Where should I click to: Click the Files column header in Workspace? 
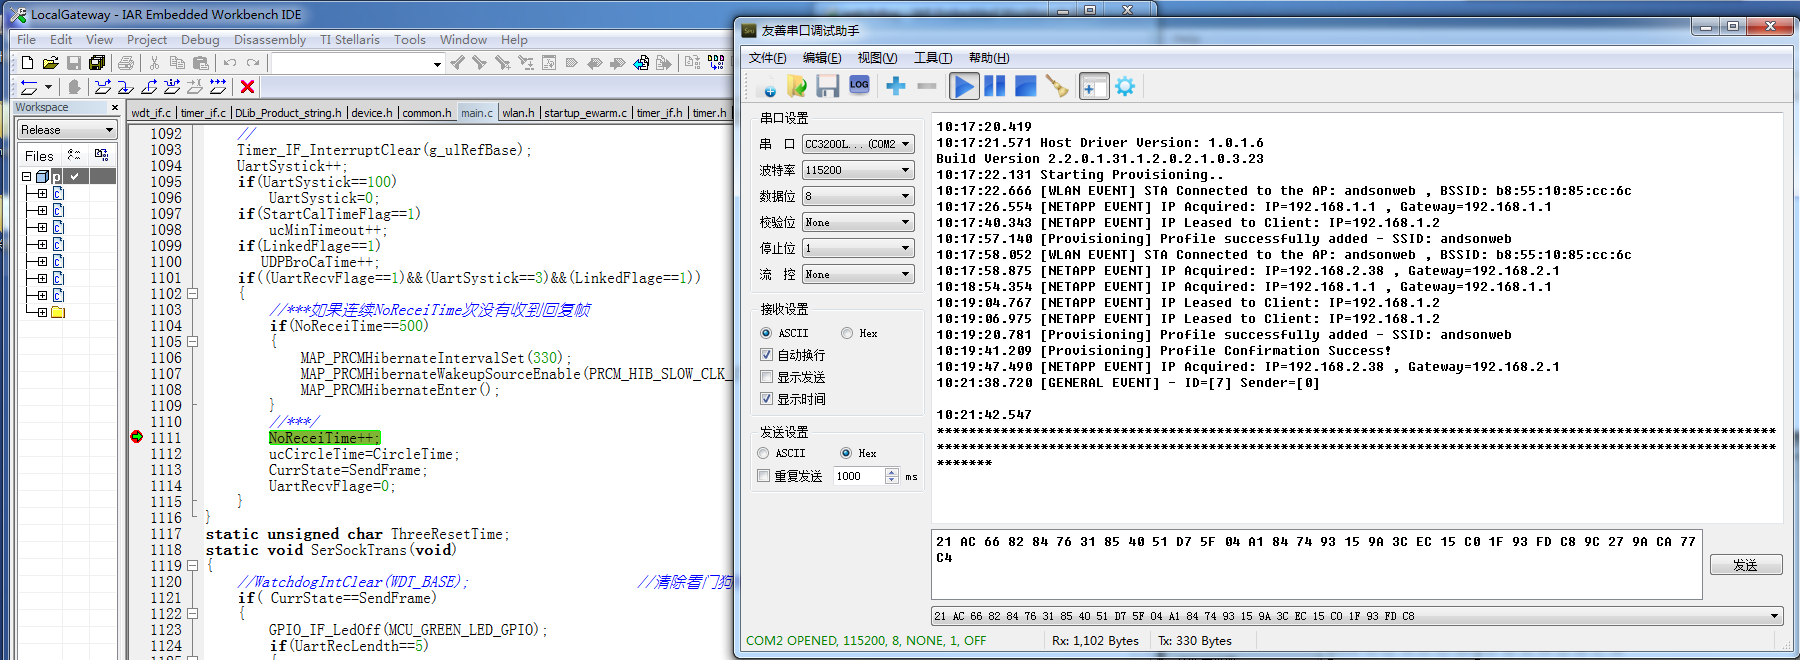point(39,155)
